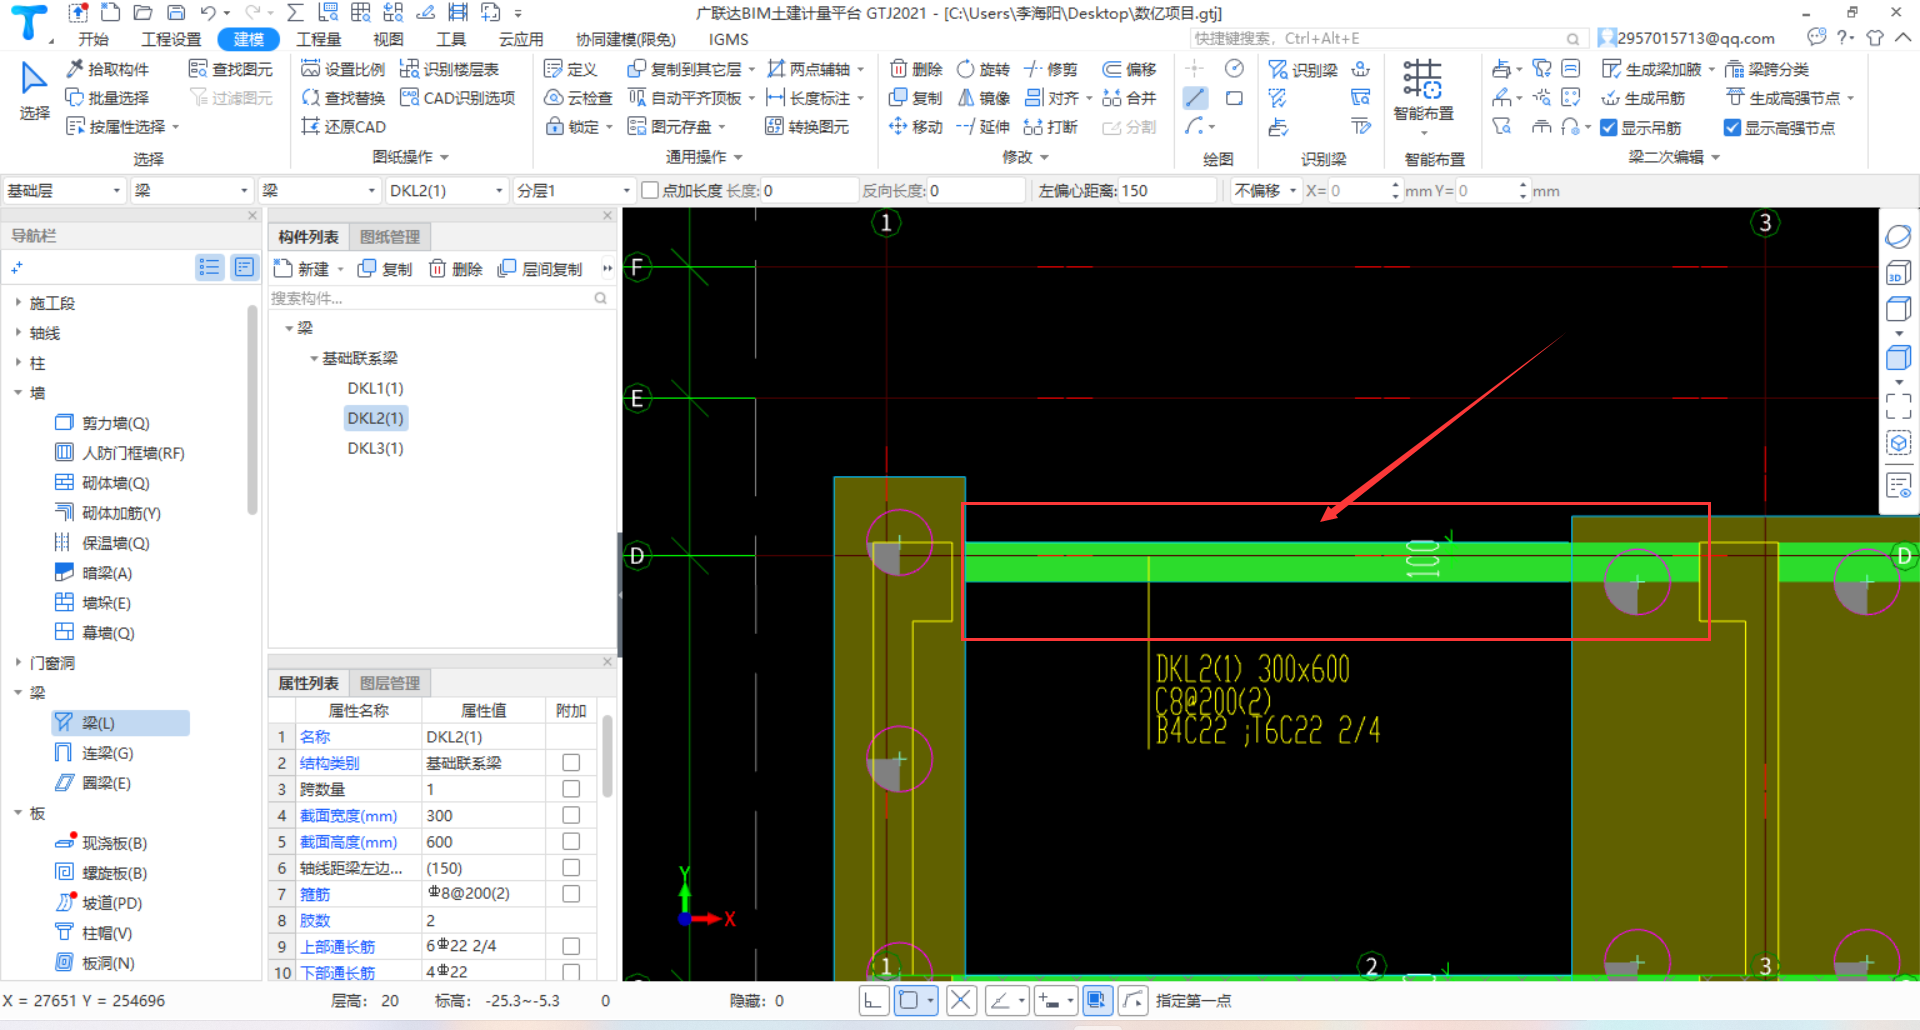Switch to the 工程量 ribbon tab
The height and width of the screenshot is (1030, 1920).
tap(319, 39)
